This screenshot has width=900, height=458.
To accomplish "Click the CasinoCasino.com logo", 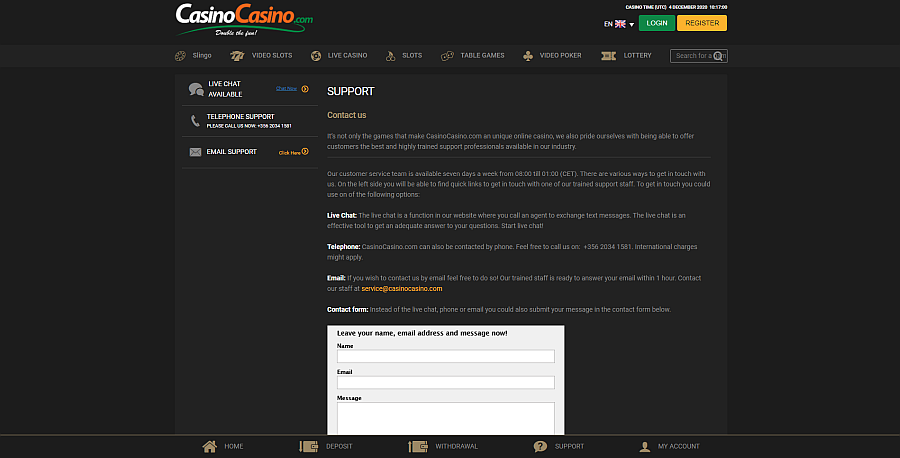I will (244, 20).
